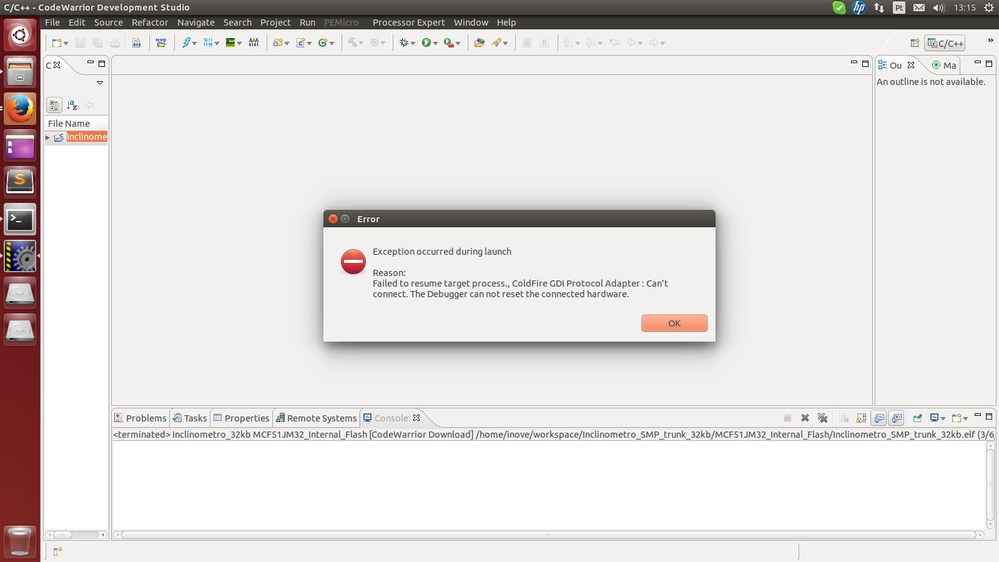
Task: Click the 1011 binary data toolbar icon
Action: point(208,43)
